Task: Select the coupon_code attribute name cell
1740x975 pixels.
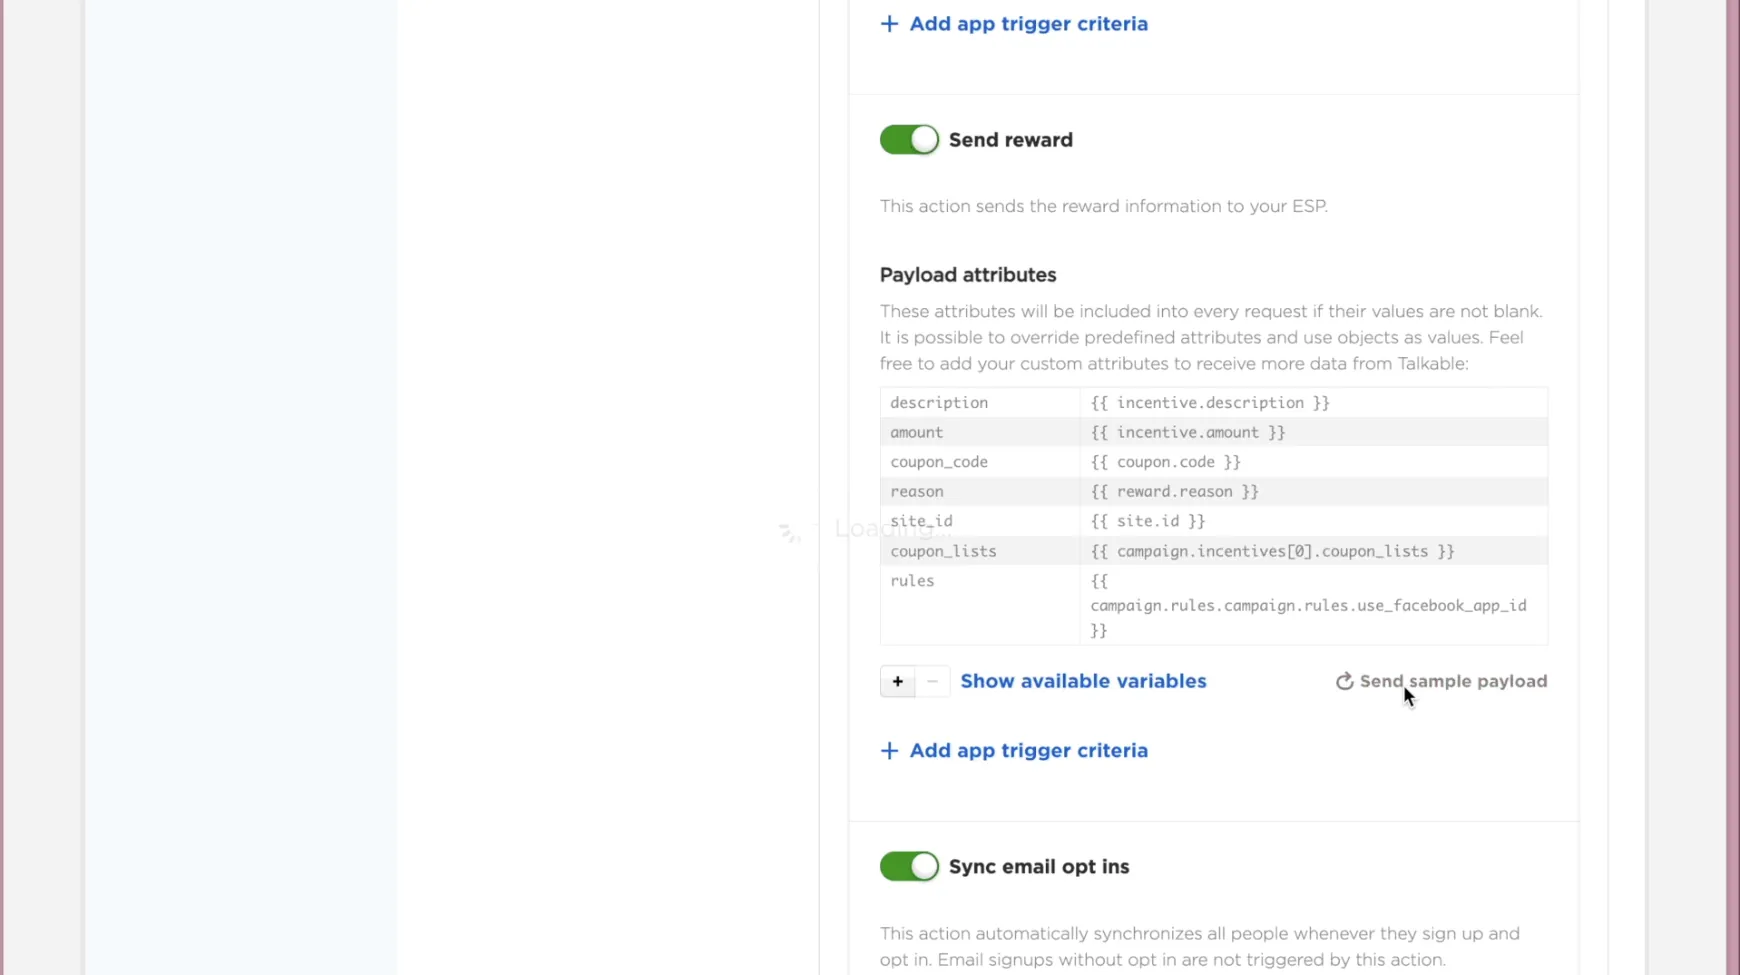Action: (x=980, y=462)
